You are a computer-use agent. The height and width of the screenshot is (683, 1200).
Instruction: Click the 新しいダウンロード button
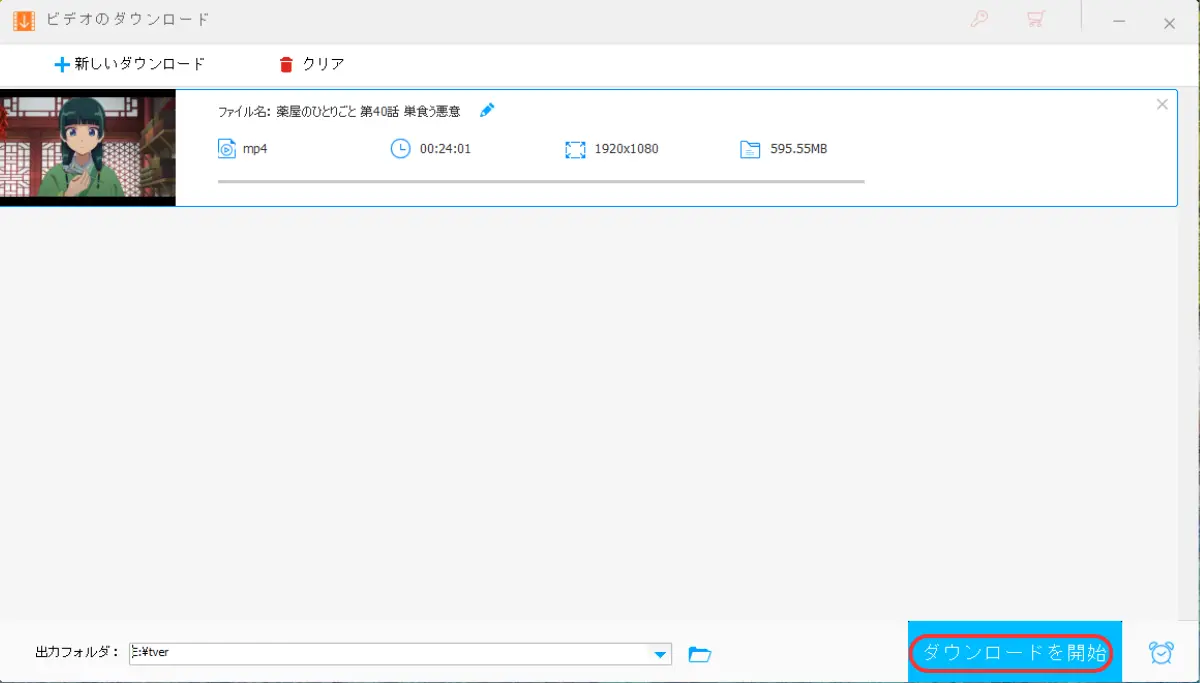coord(129,64)
